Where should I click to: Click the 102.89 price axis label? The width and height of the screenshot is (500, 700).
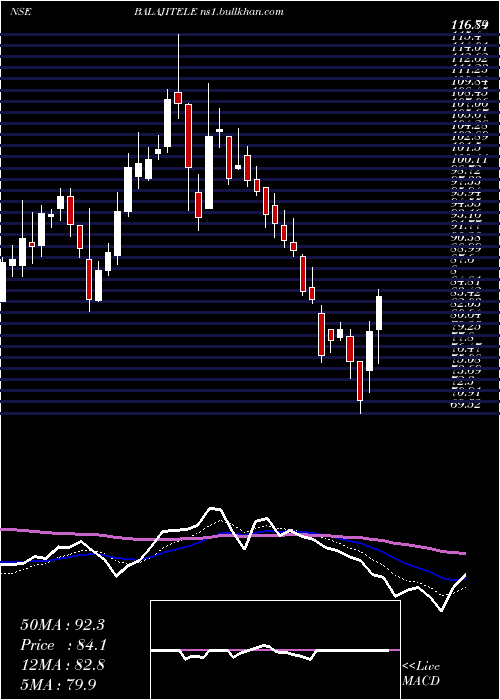pyautogui.click(x=469, y=137)
